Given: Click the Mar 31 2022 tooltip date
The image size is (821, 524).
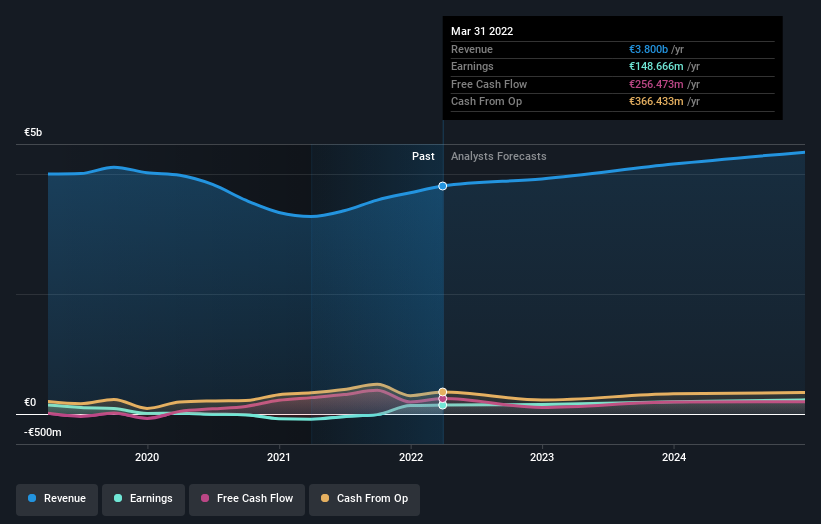Looking at the screenshot, I should [482, 31].
